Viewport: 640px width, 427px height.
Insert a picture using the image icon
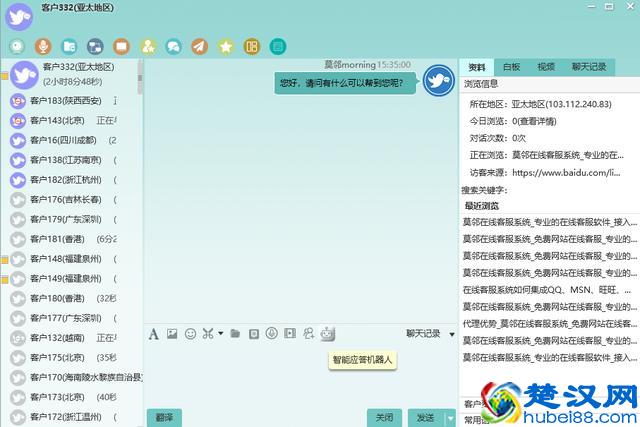pos(172,334)
